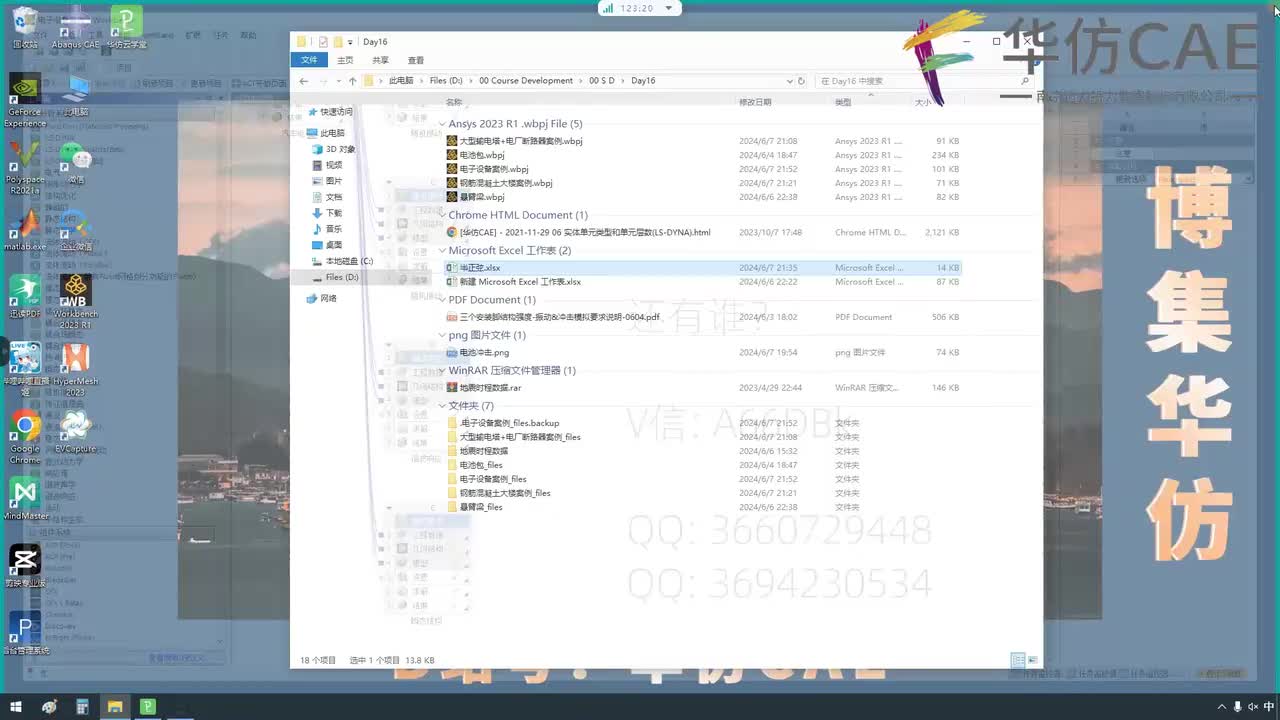
Task: Select the 悬臂梁.wbpj file icon
Action: click(x=452, y=197)
